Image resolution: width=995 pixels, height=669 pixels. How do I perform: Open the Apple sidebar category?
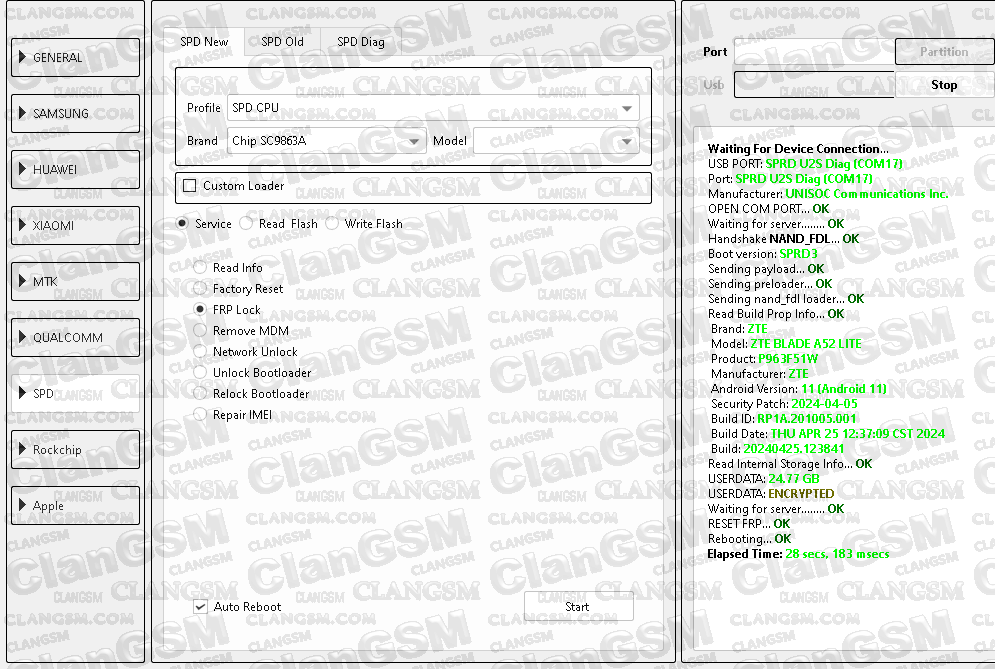[75, 506]
